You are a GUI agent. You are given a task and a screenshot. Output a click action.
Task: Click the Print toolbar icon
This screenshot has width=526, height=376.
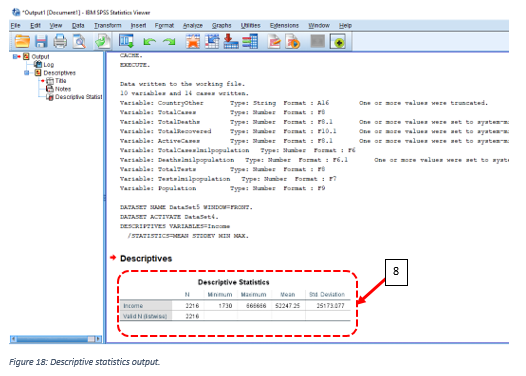click(60, 42)
